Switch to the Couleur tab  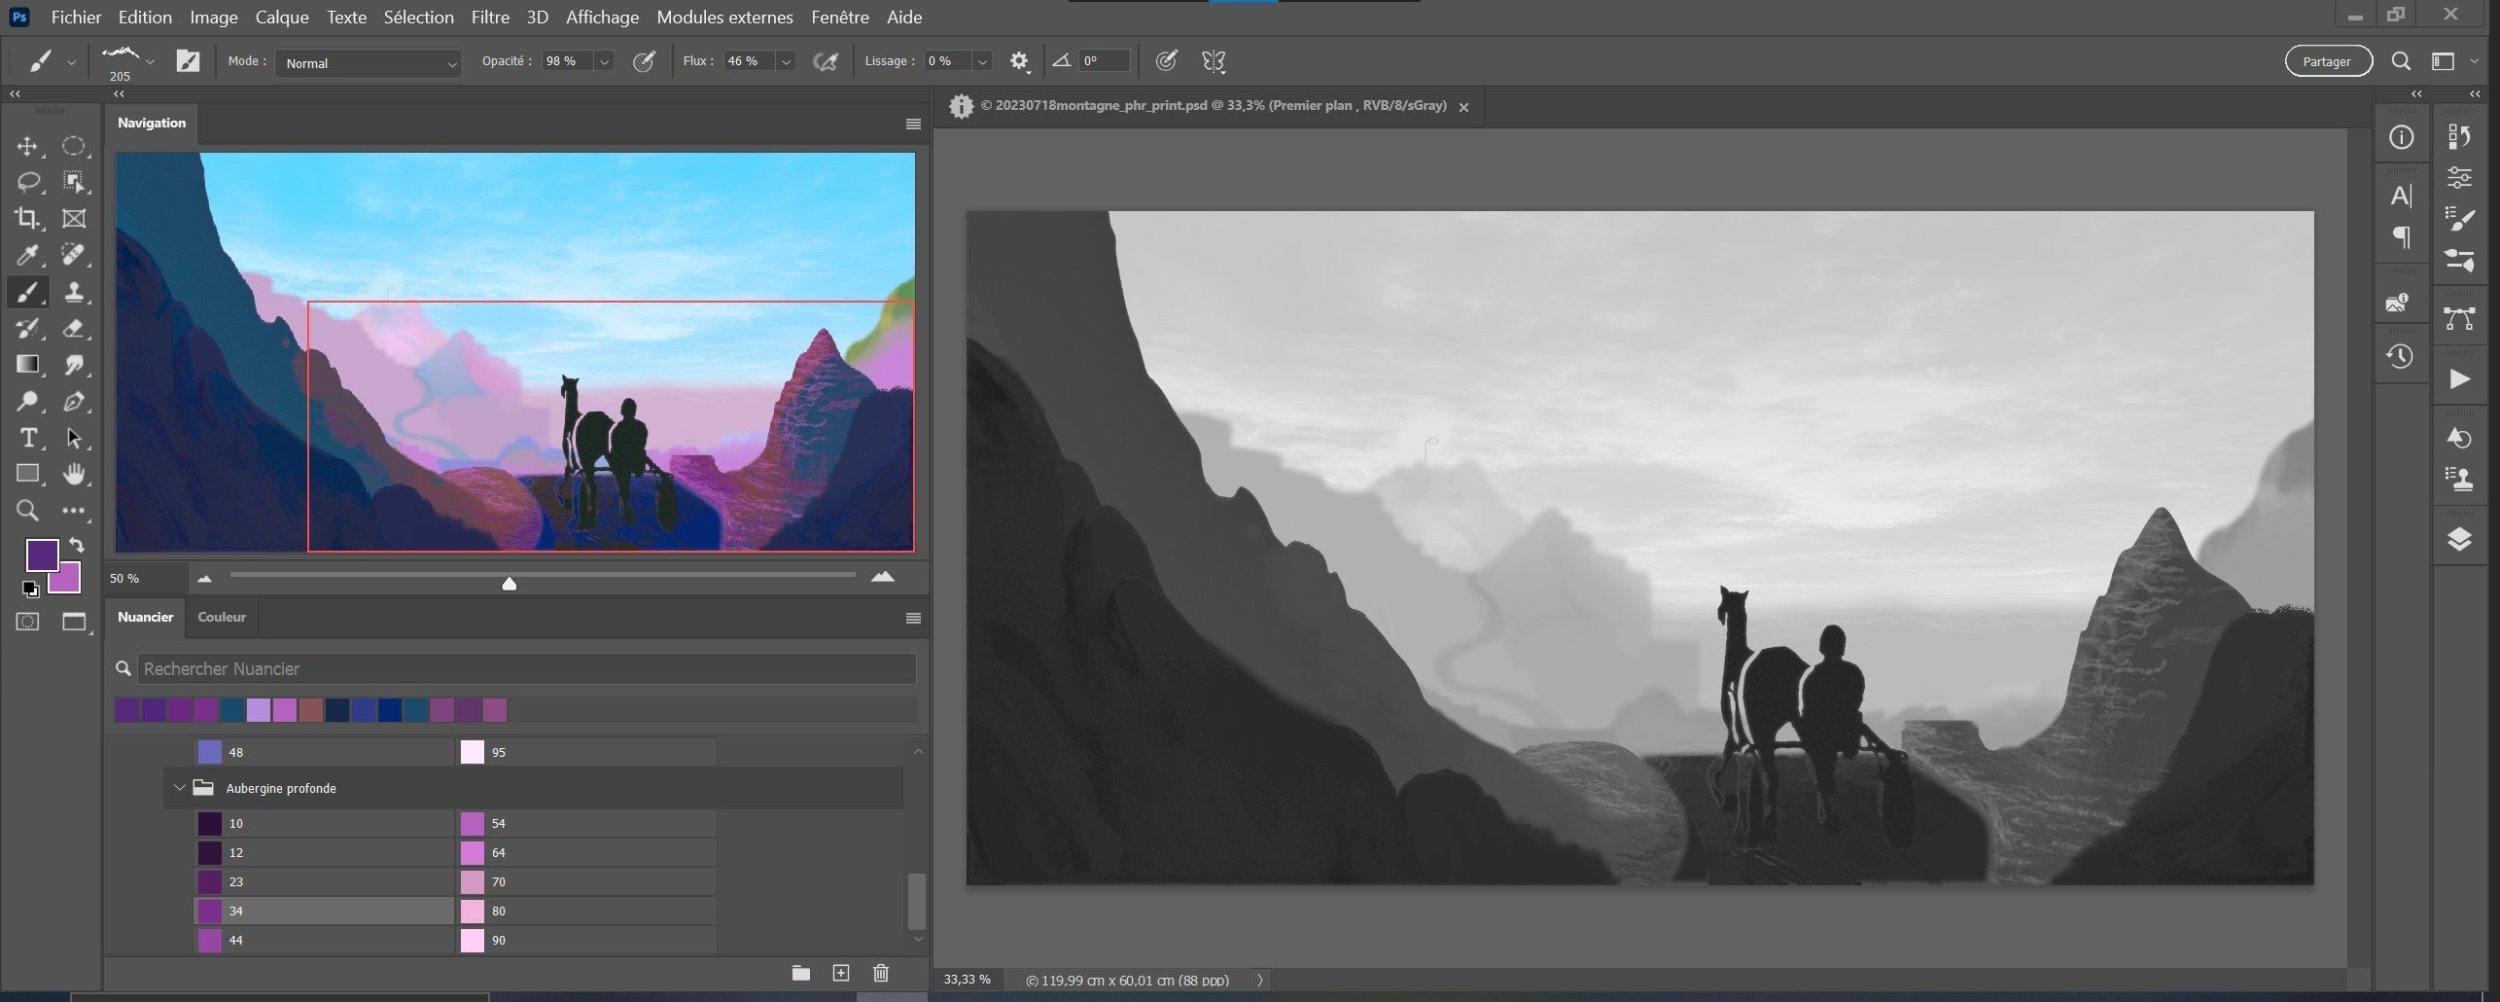coord(221,617)
